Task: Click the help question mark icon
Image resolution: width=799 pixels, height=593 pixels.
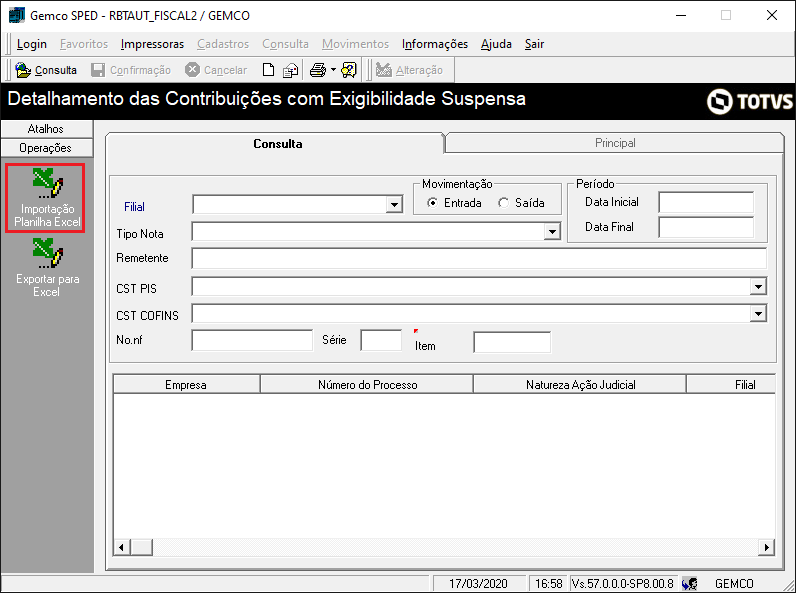Action: pyautogui.click(x=349, y=70)
